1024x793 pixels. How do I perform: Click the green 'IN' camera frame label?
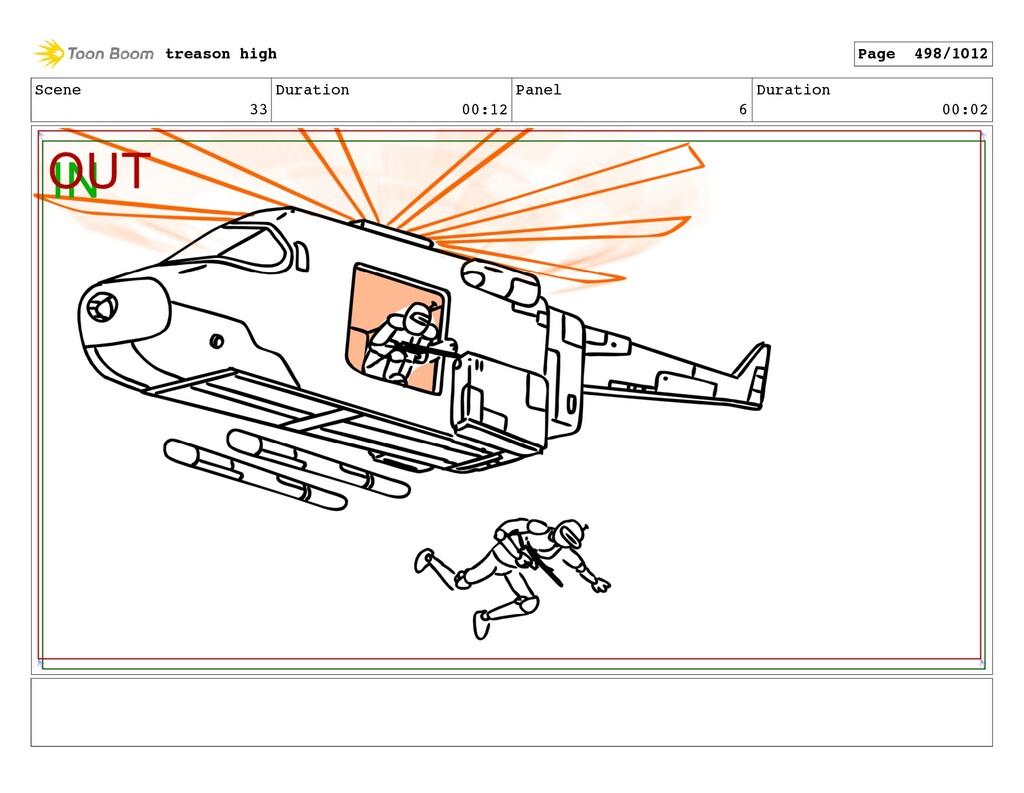click(75, 182)
